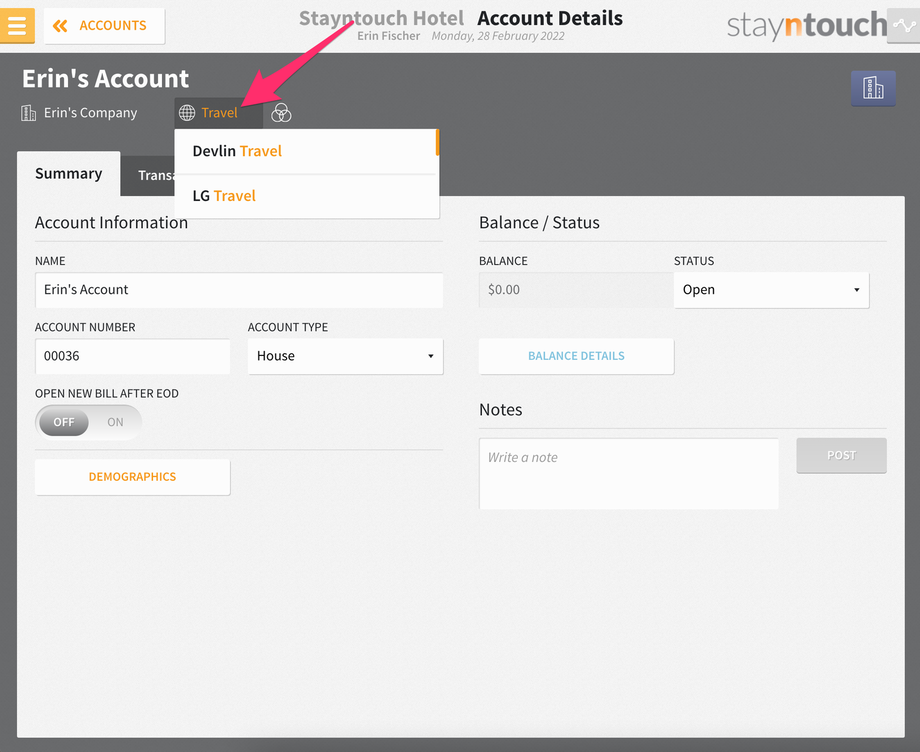Open the Demographics button
Viewport: 920px width, 752px height.
133,477
